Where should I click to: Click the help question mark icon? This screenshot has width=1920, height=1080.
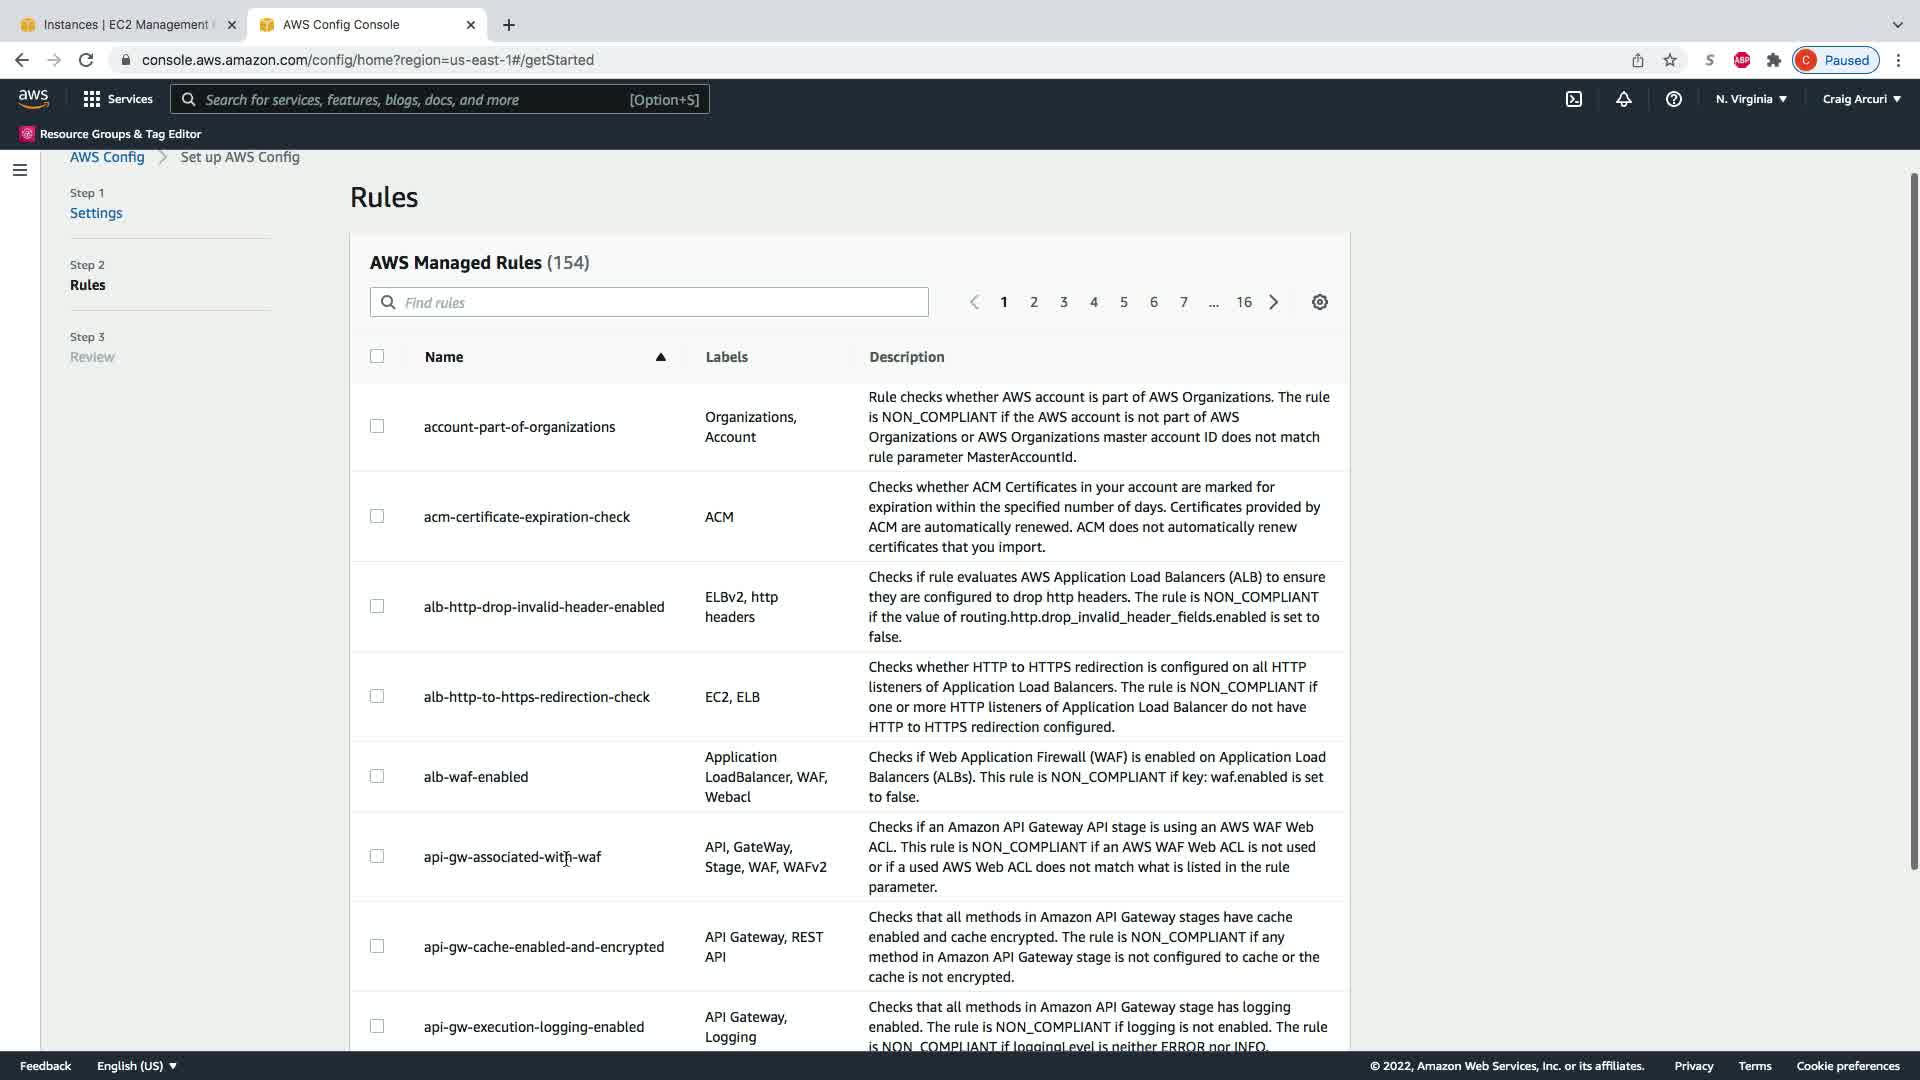[1673, 99]
